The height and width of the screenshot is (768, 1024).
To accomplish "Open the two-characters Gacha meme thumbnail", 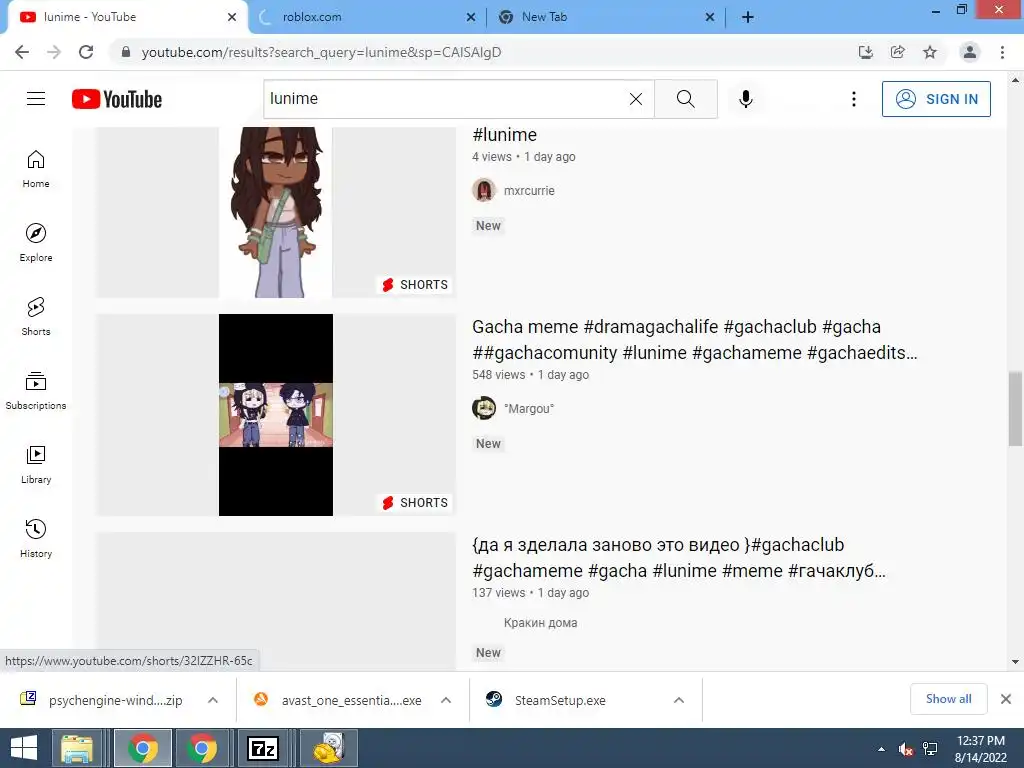I will [276, 415].
